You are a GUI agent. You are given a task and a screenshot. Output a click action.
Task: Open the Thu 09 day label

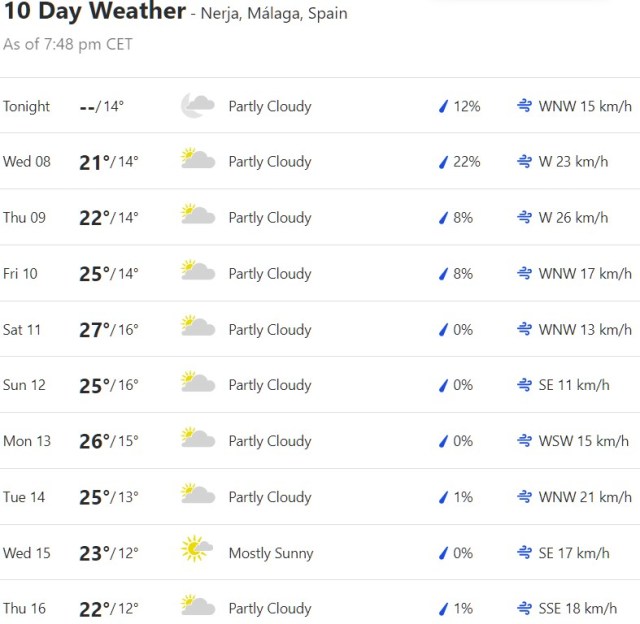25,217
